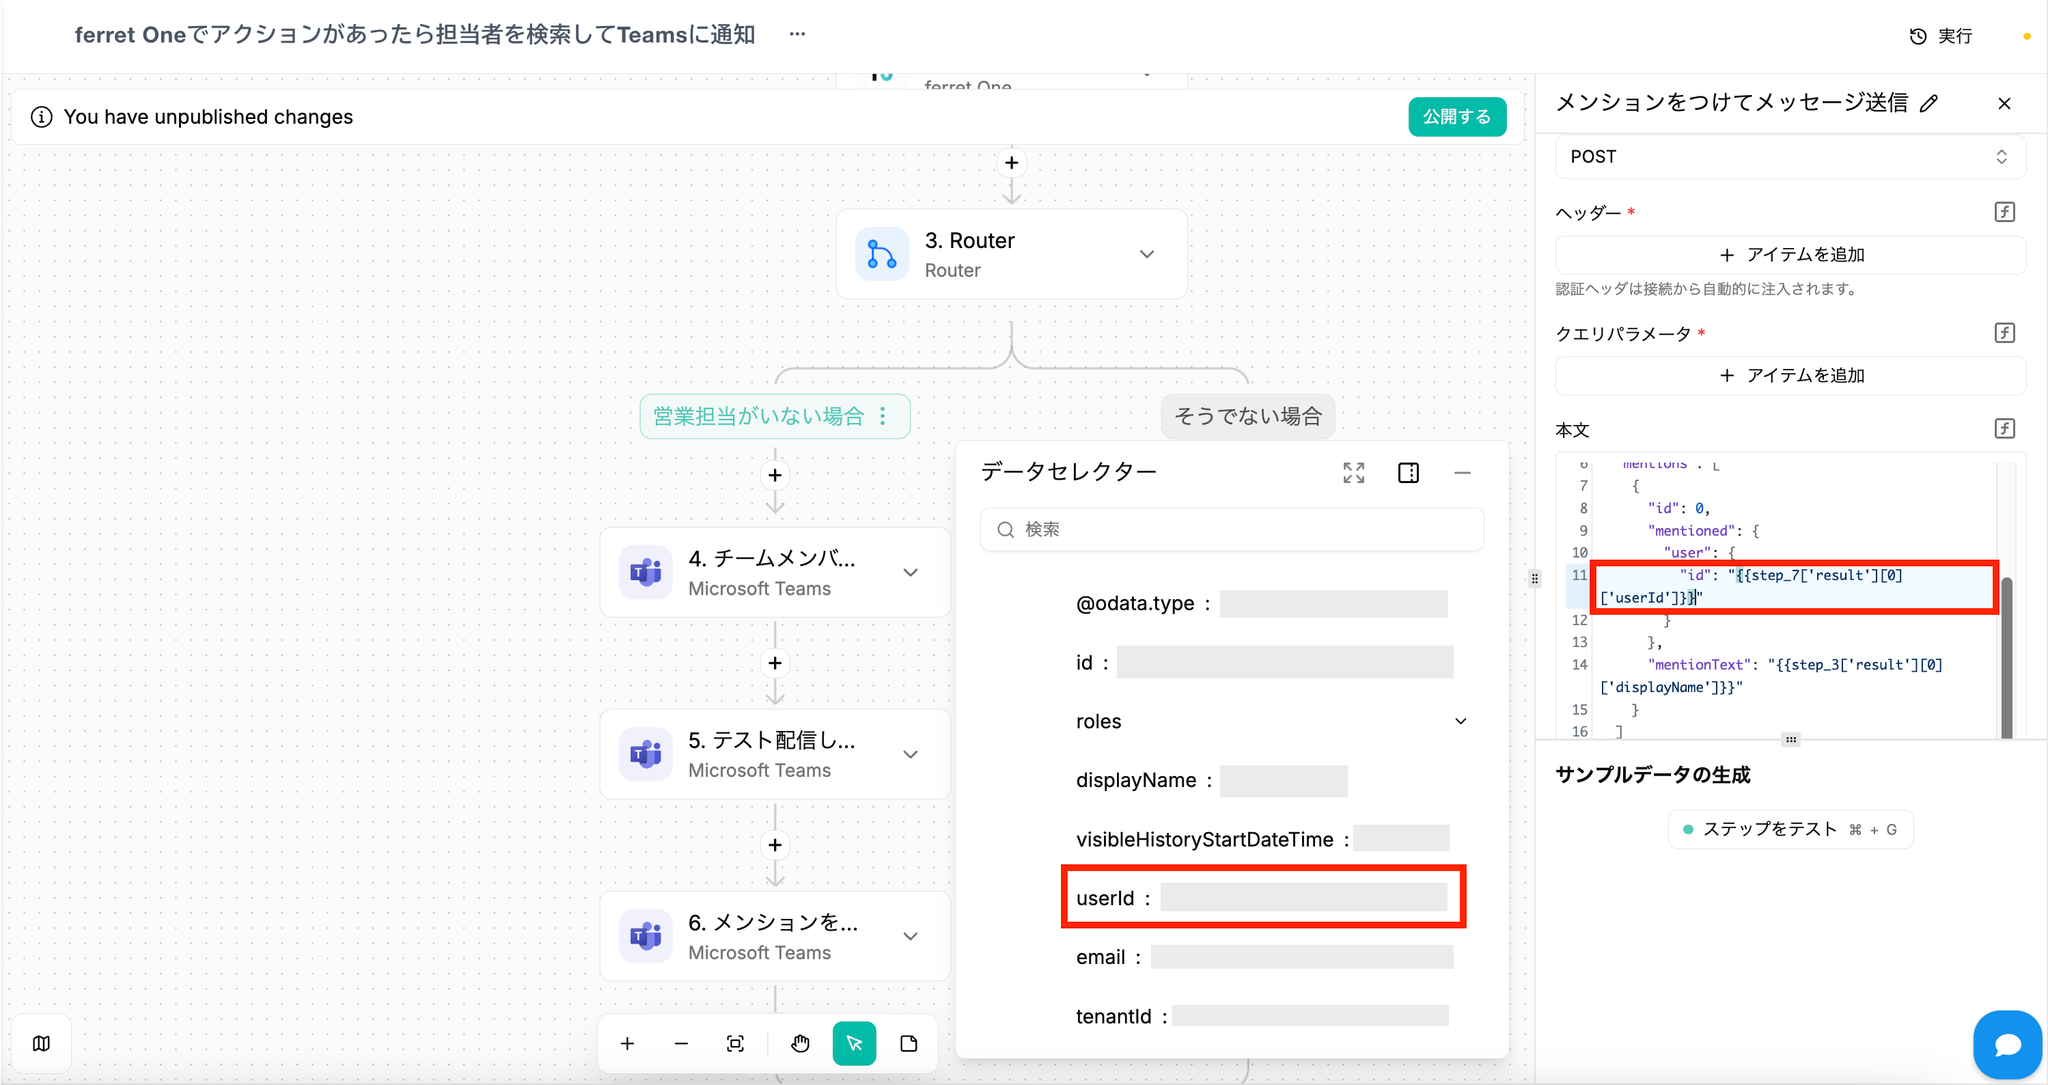Viewport: 2048px width, 1085px height.
Task: Select the hand pan tool
Action: point(800,1044)
